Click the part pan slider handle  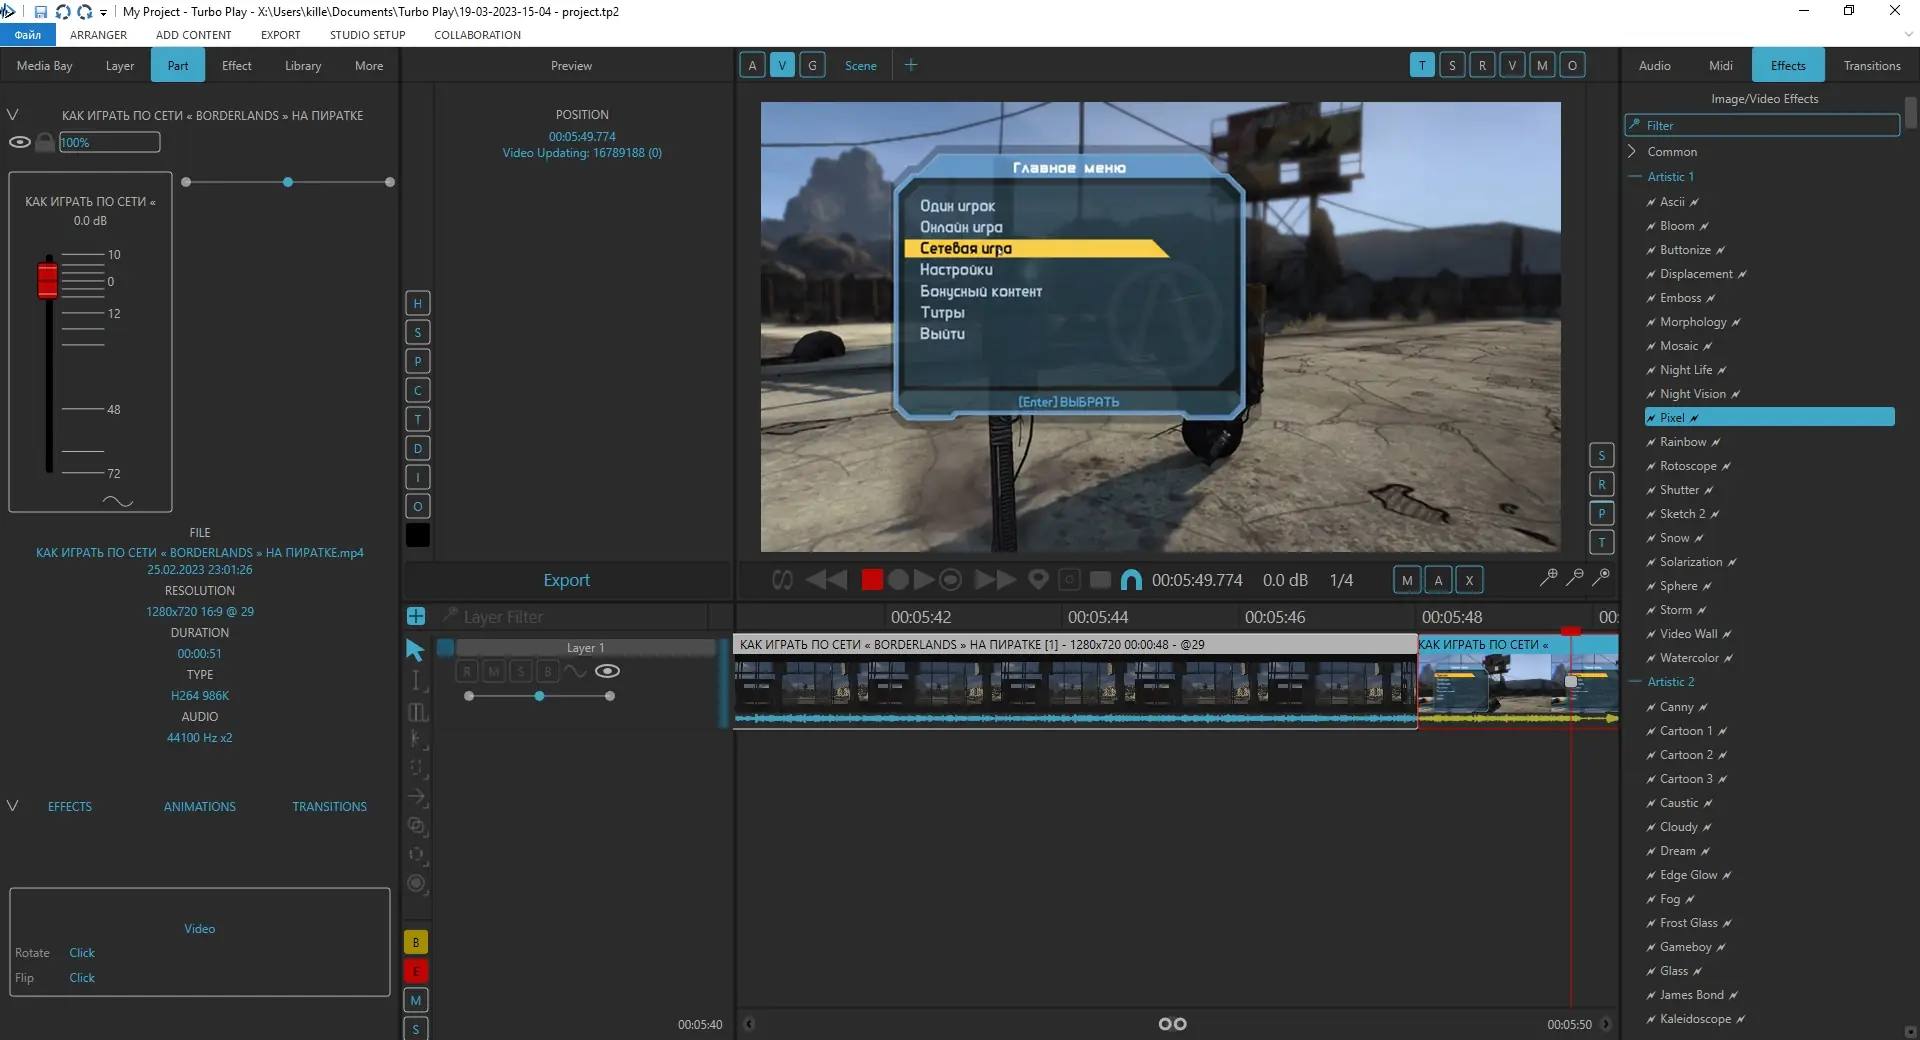tap(288, 182)
